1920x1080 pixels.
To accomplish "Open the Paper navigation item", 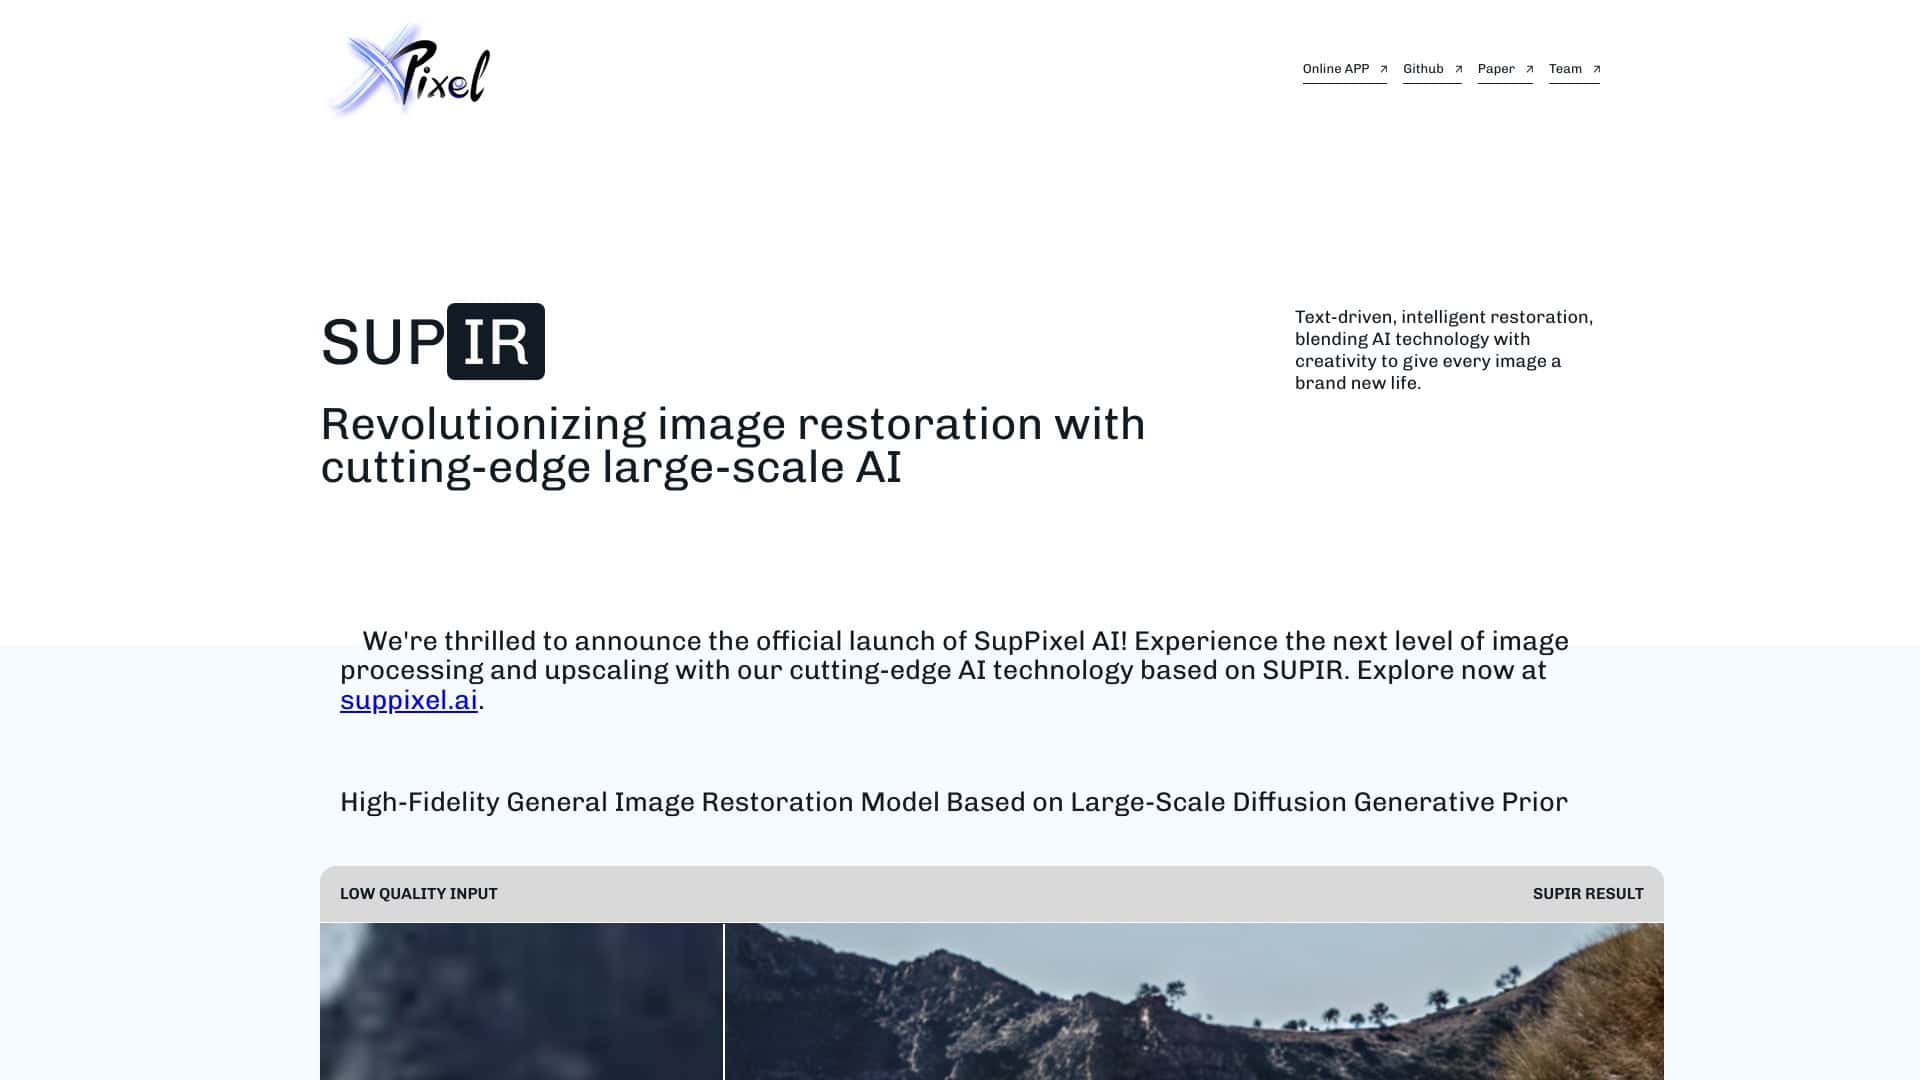I will pos(1495,69).
